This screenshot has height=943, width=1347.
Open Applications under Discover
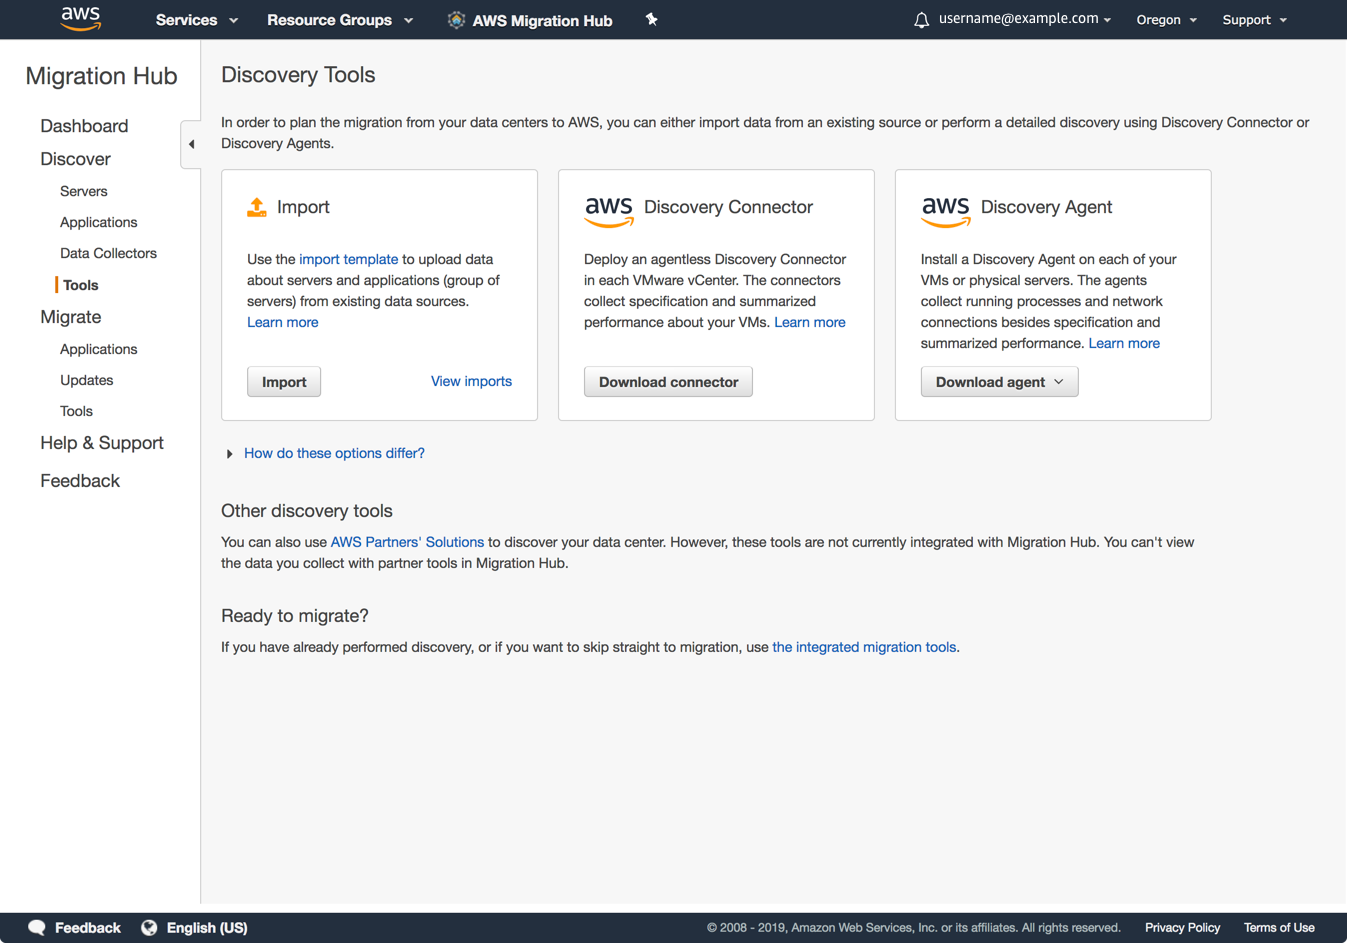click(x=98, y=222)
